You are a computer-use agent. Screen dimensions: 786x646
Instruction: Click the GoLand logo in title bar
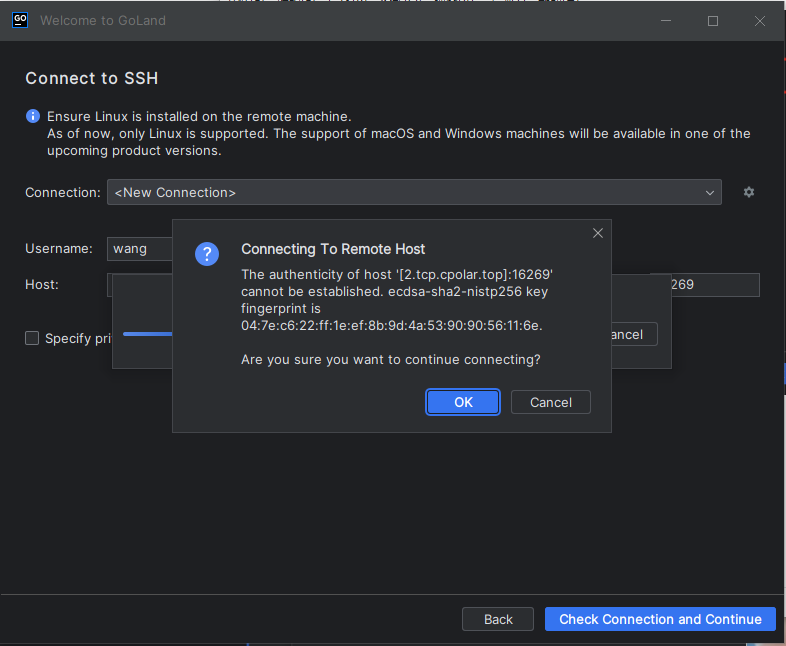pyautogui.click(x=19, y=20)
